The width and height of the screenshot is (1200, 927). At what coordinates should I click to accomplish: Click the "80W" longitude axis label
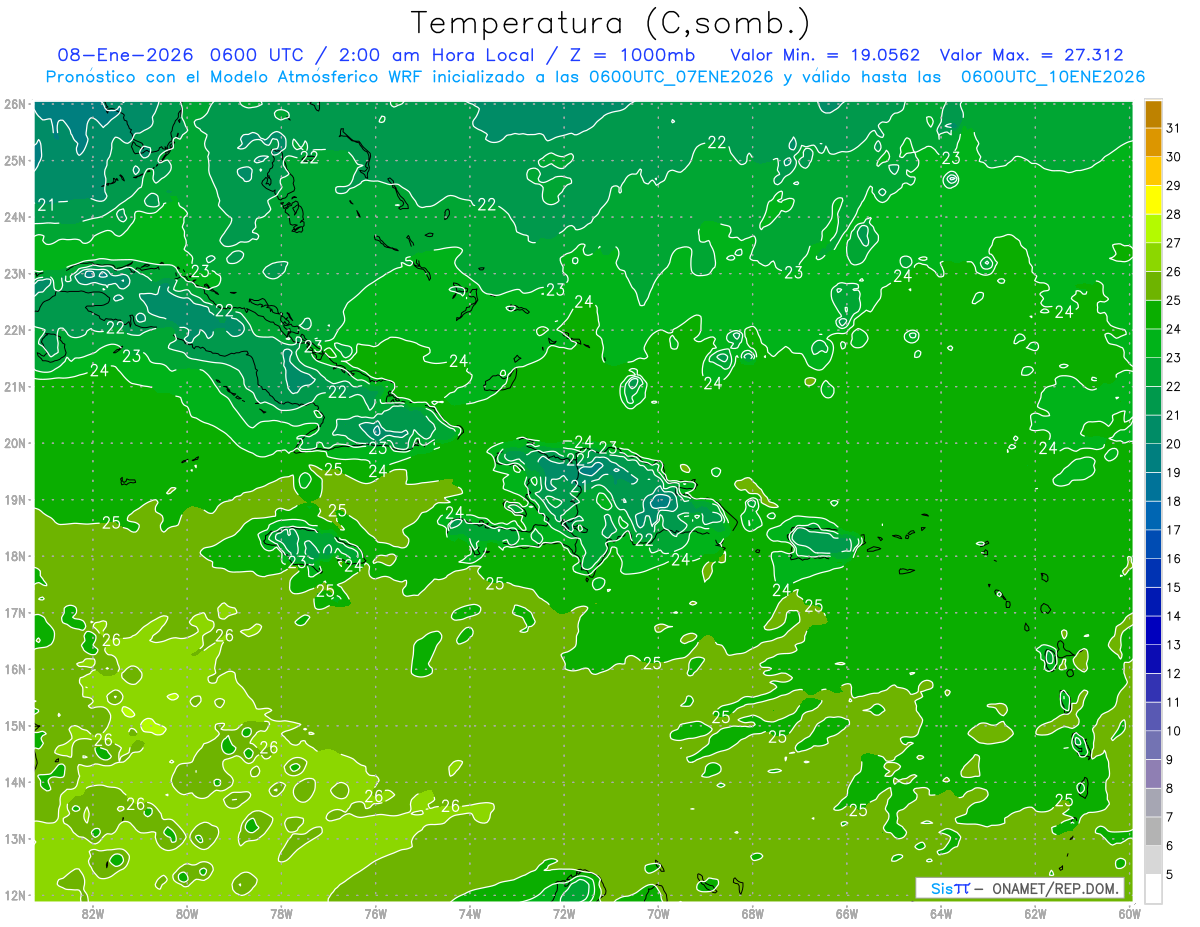187,913
